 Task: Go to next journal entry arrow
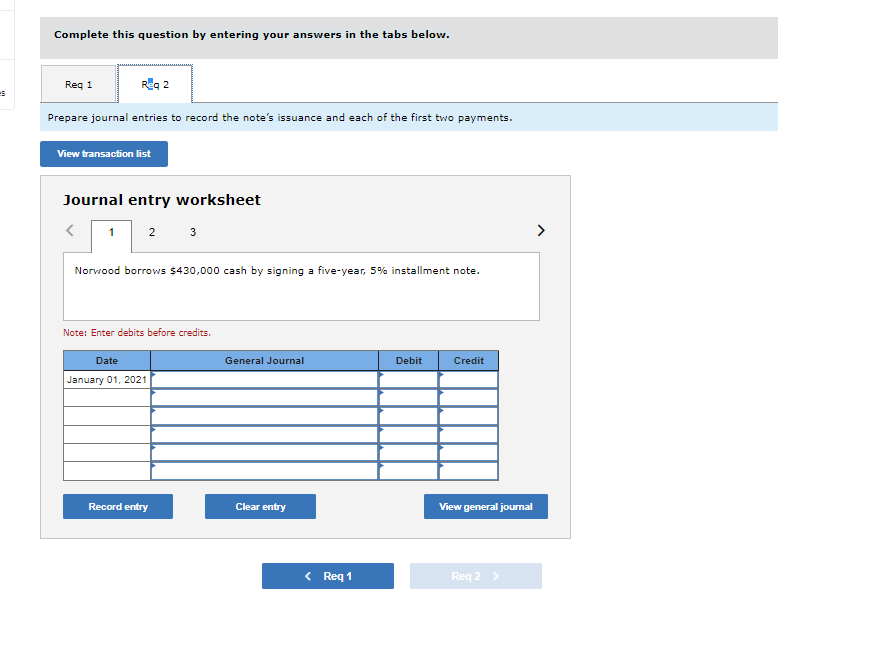[541, 230]
